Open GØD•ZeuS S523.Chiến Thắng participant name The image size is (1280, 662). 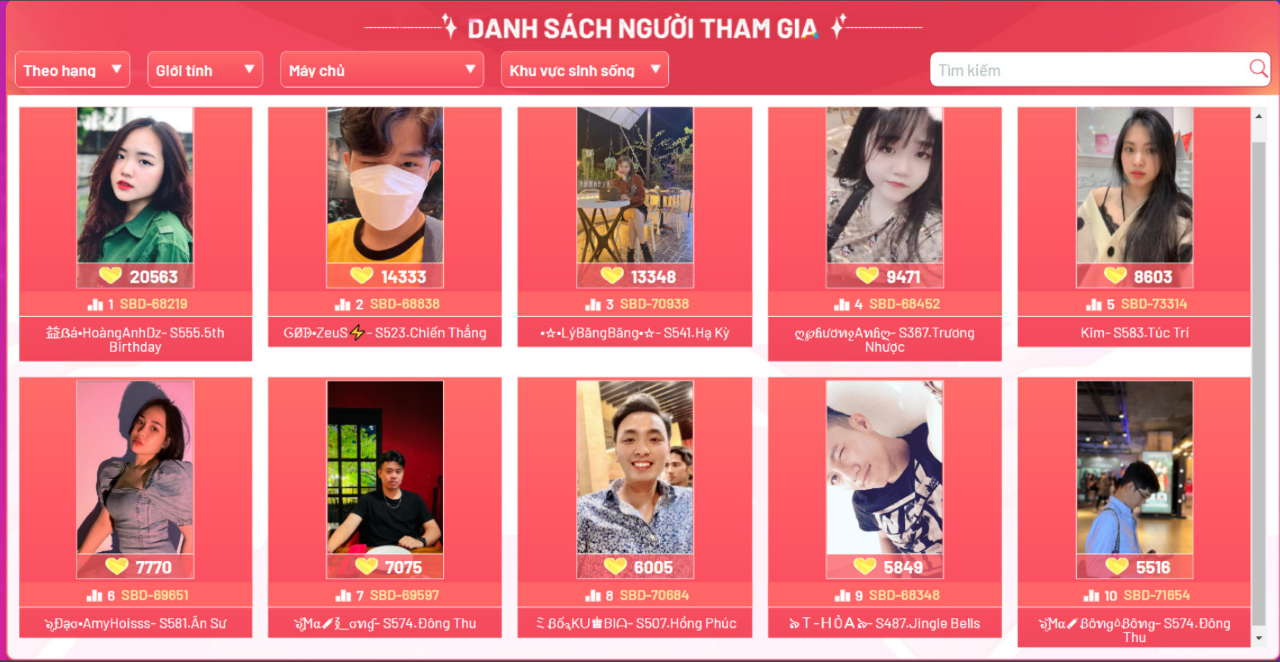click(385, 333)
